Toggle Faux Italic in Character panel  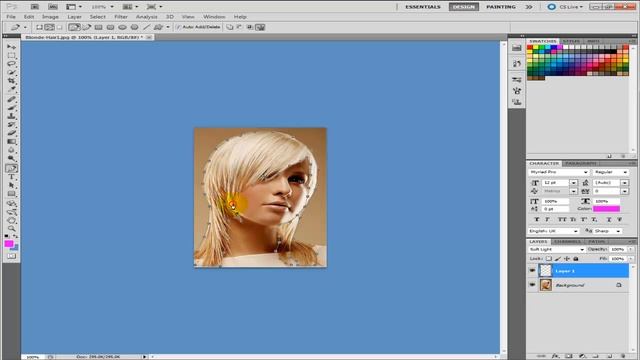[x=548, y=220]
